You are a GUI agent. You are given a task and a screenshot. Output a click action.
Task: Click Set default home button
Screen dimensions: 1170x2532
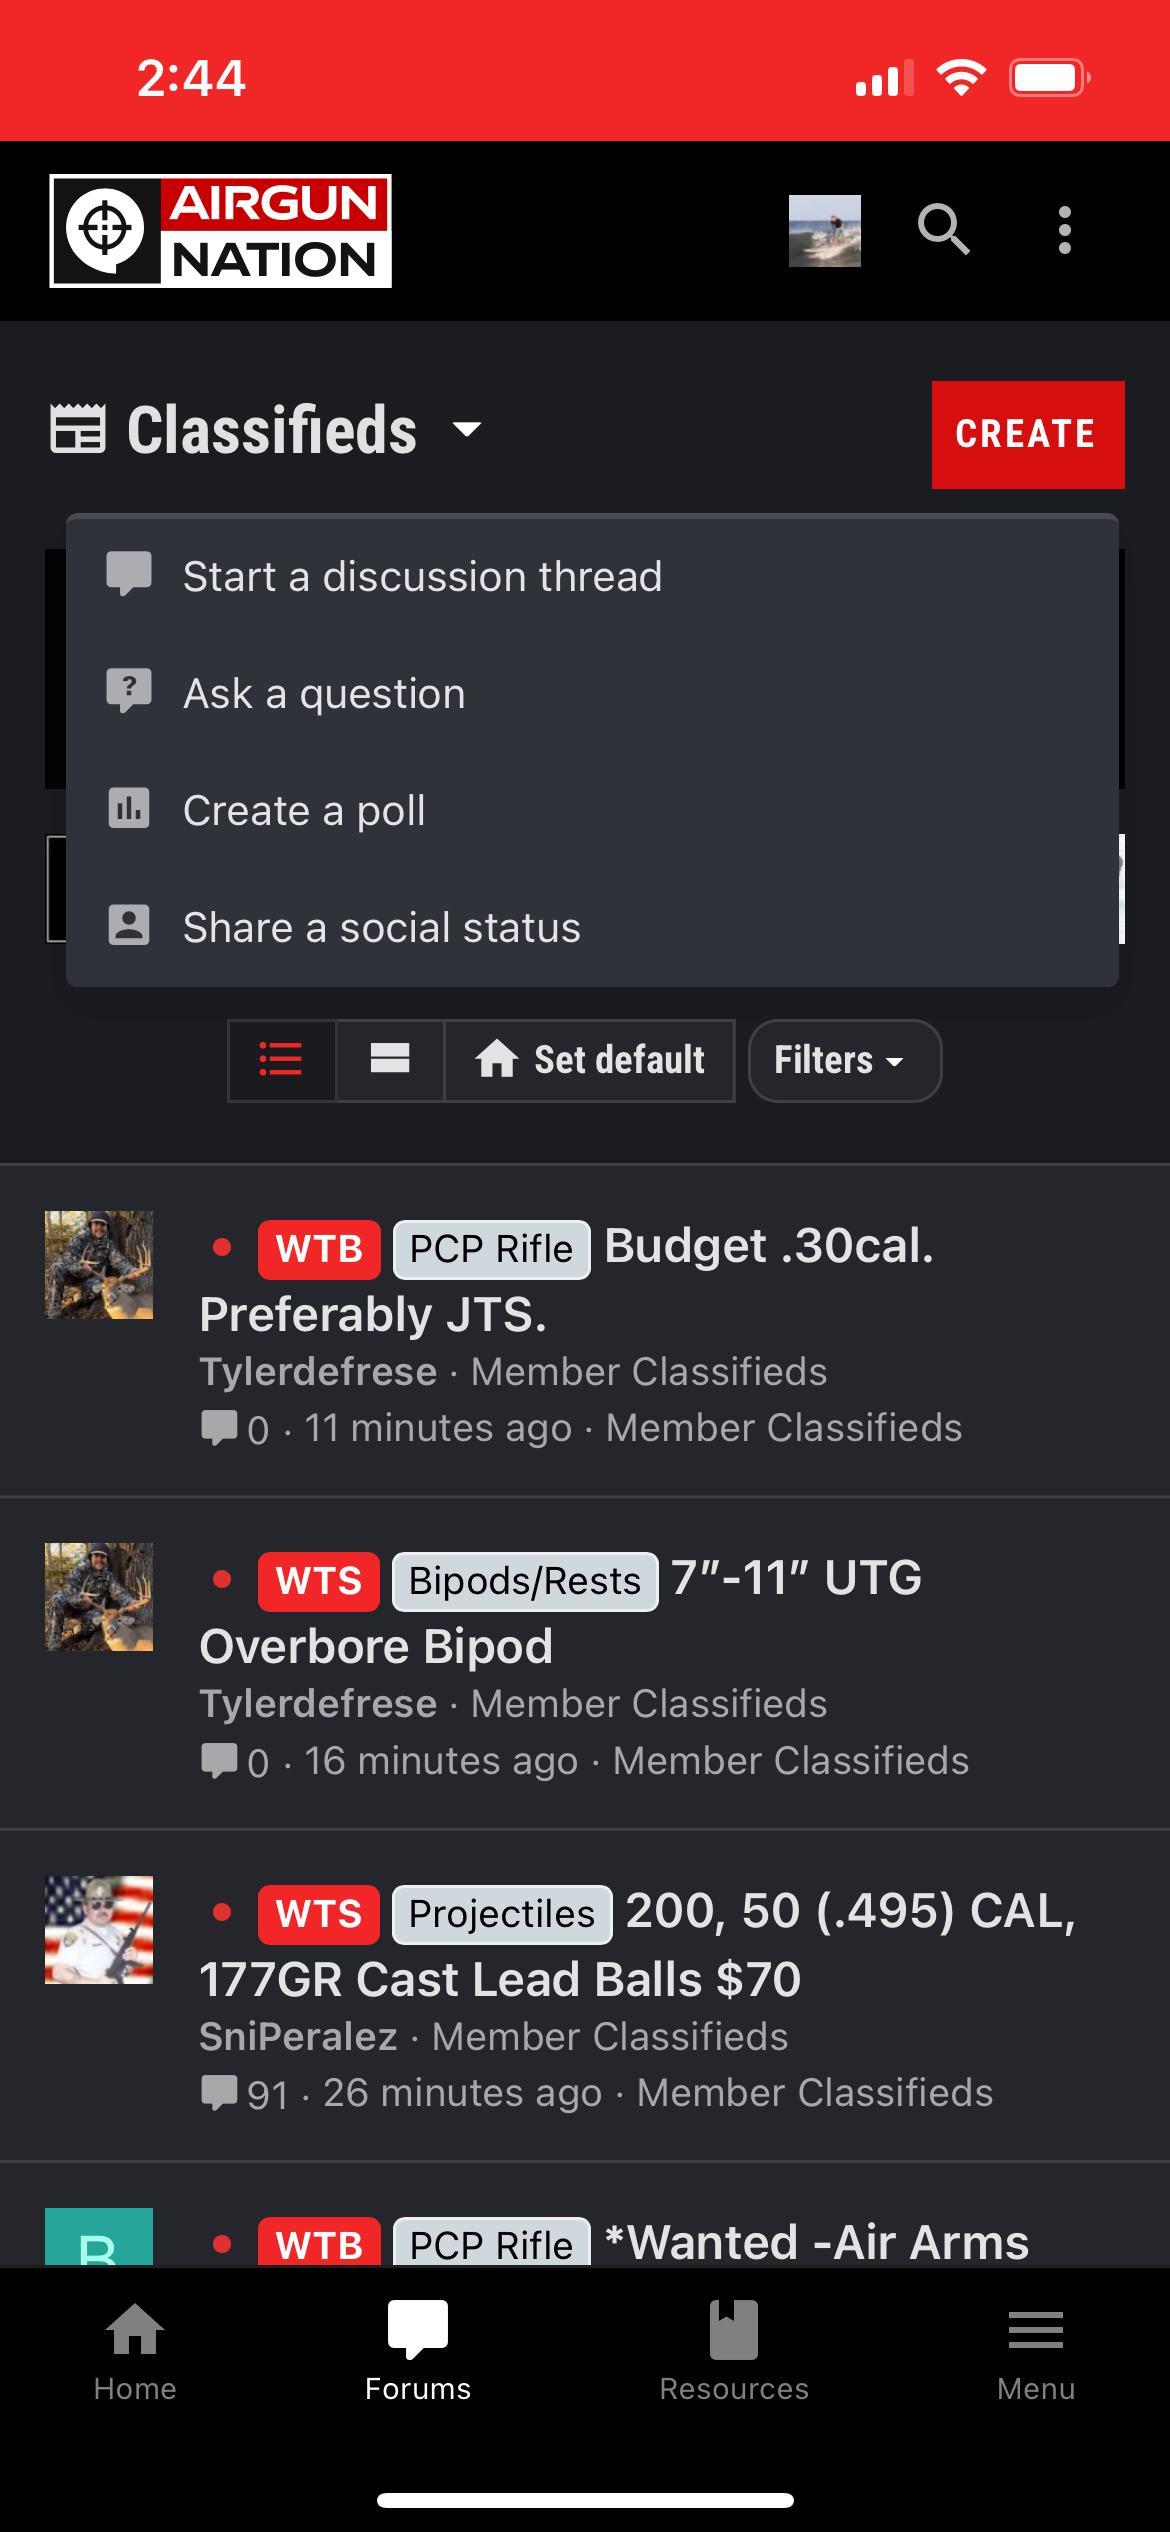(590, 1060)
